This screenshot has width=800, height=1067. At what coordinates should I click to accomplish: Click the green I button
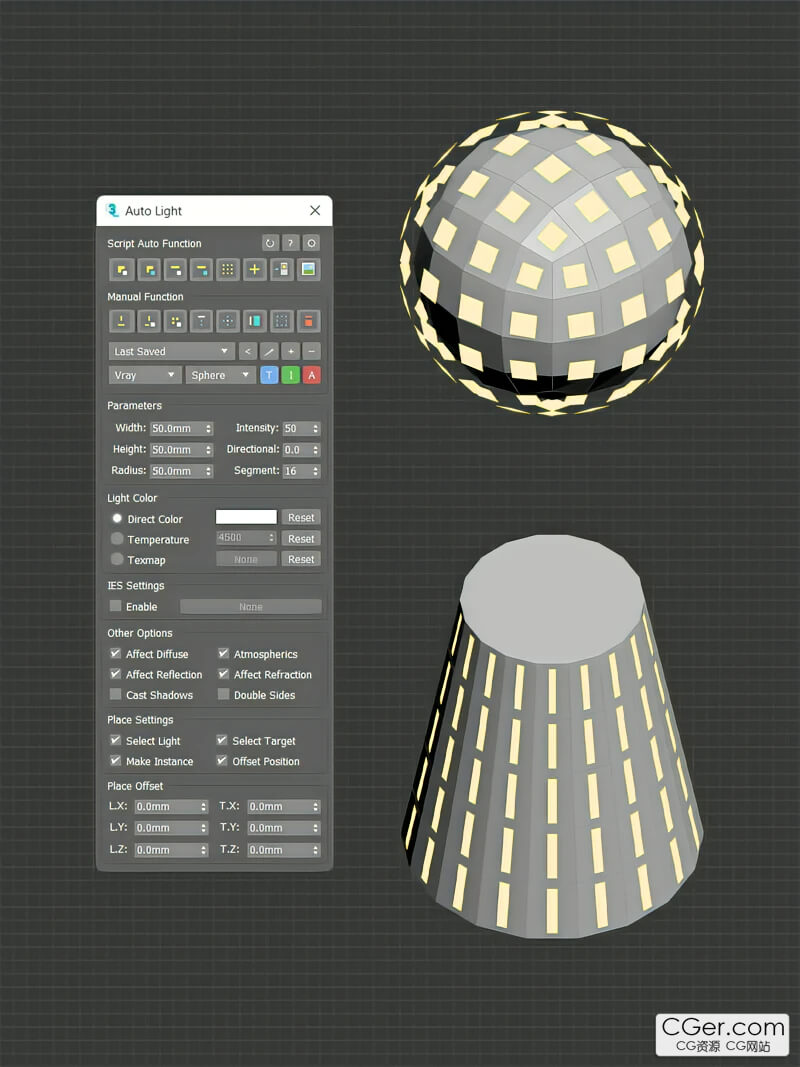point(290,375)
